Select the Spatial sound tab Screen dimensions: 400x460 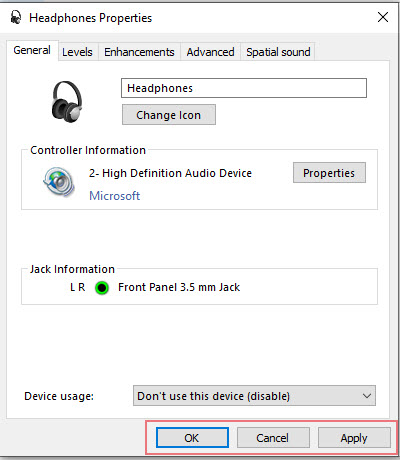[x=278, y=52]
